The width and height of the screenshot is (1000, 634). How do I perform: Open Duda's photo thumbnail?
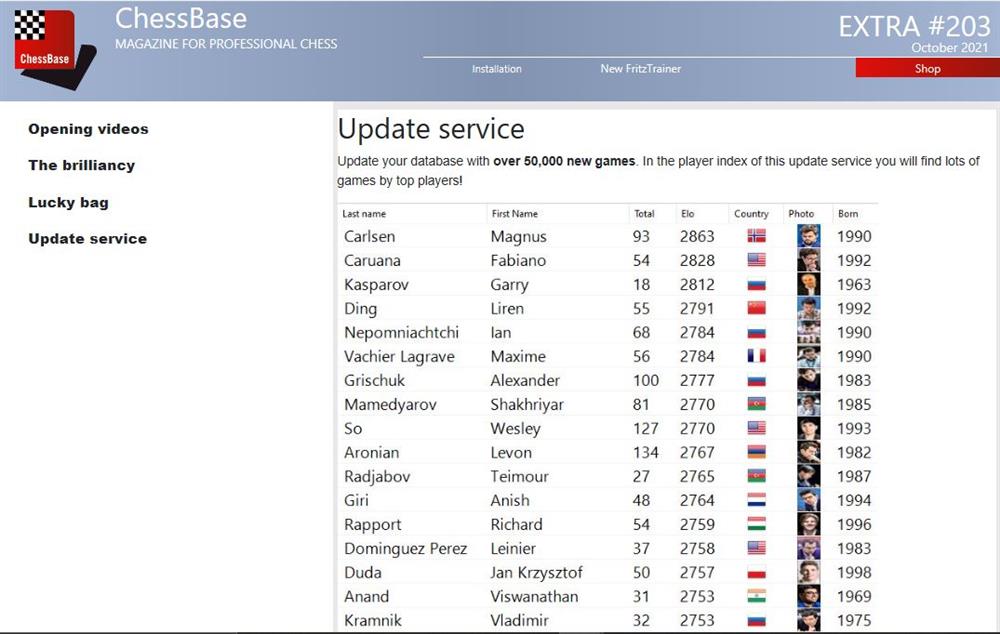[x=809, y=572]
